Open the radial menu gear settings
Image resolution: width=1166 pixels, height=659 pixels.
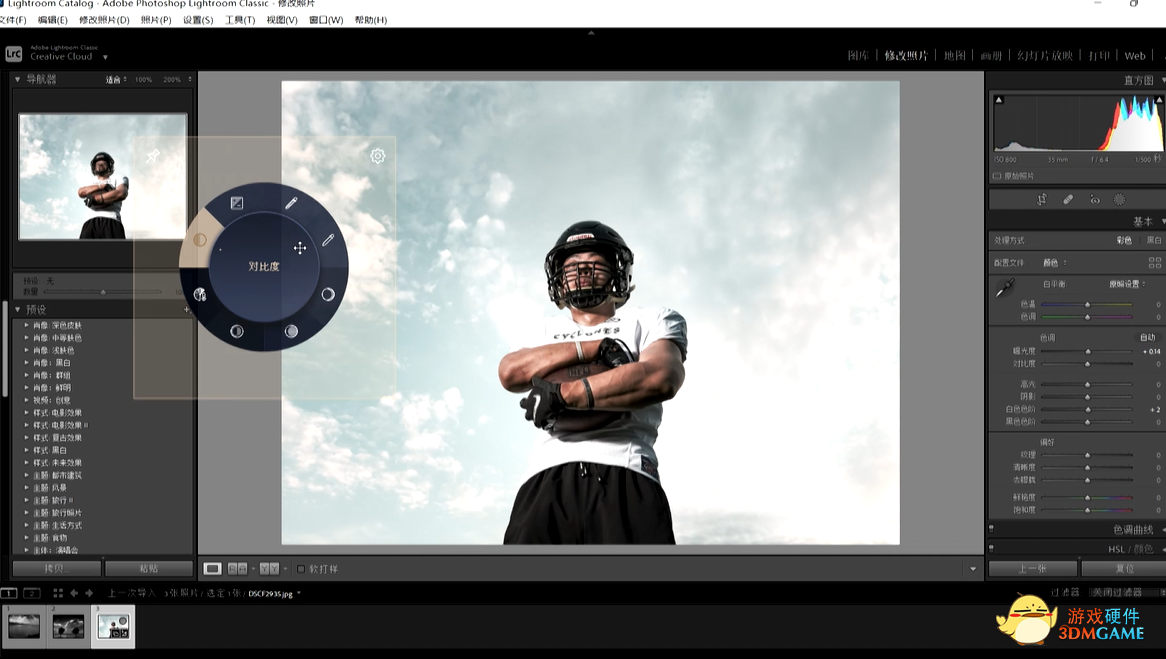(377, 156)
